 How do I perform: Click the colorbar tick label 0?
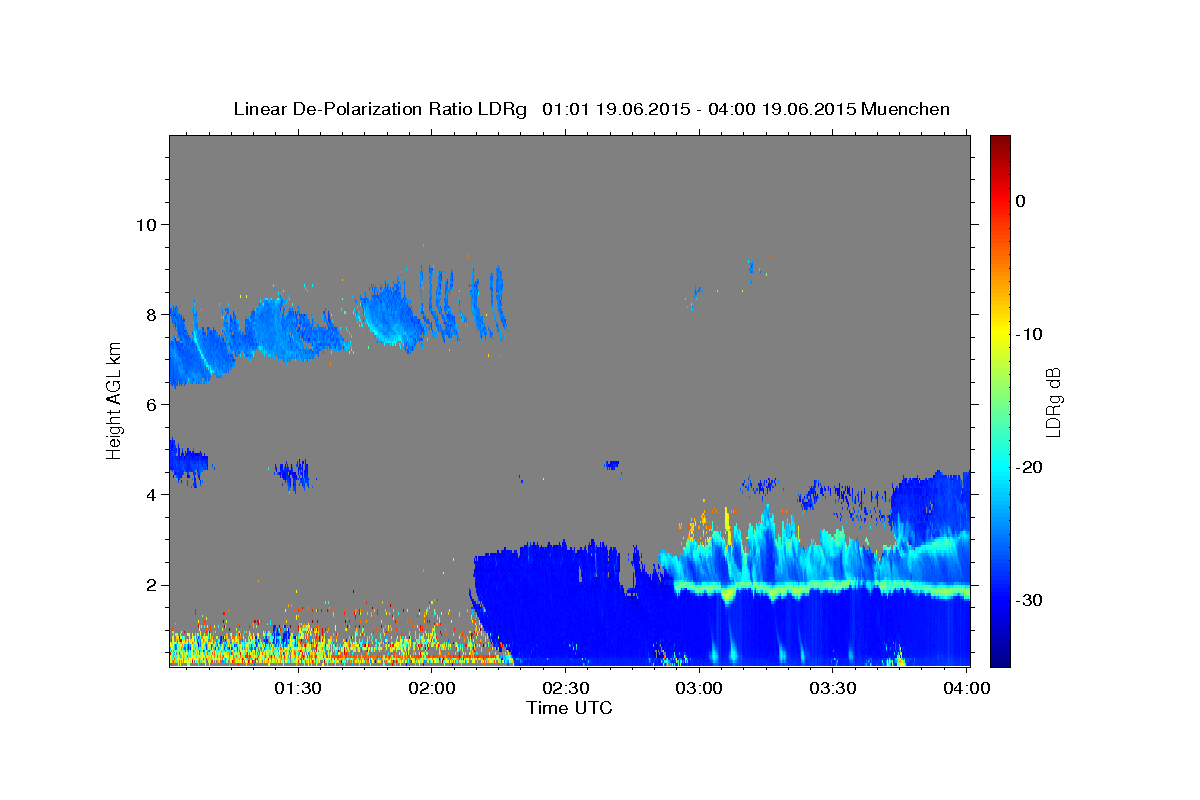(x=1021, y=201)
